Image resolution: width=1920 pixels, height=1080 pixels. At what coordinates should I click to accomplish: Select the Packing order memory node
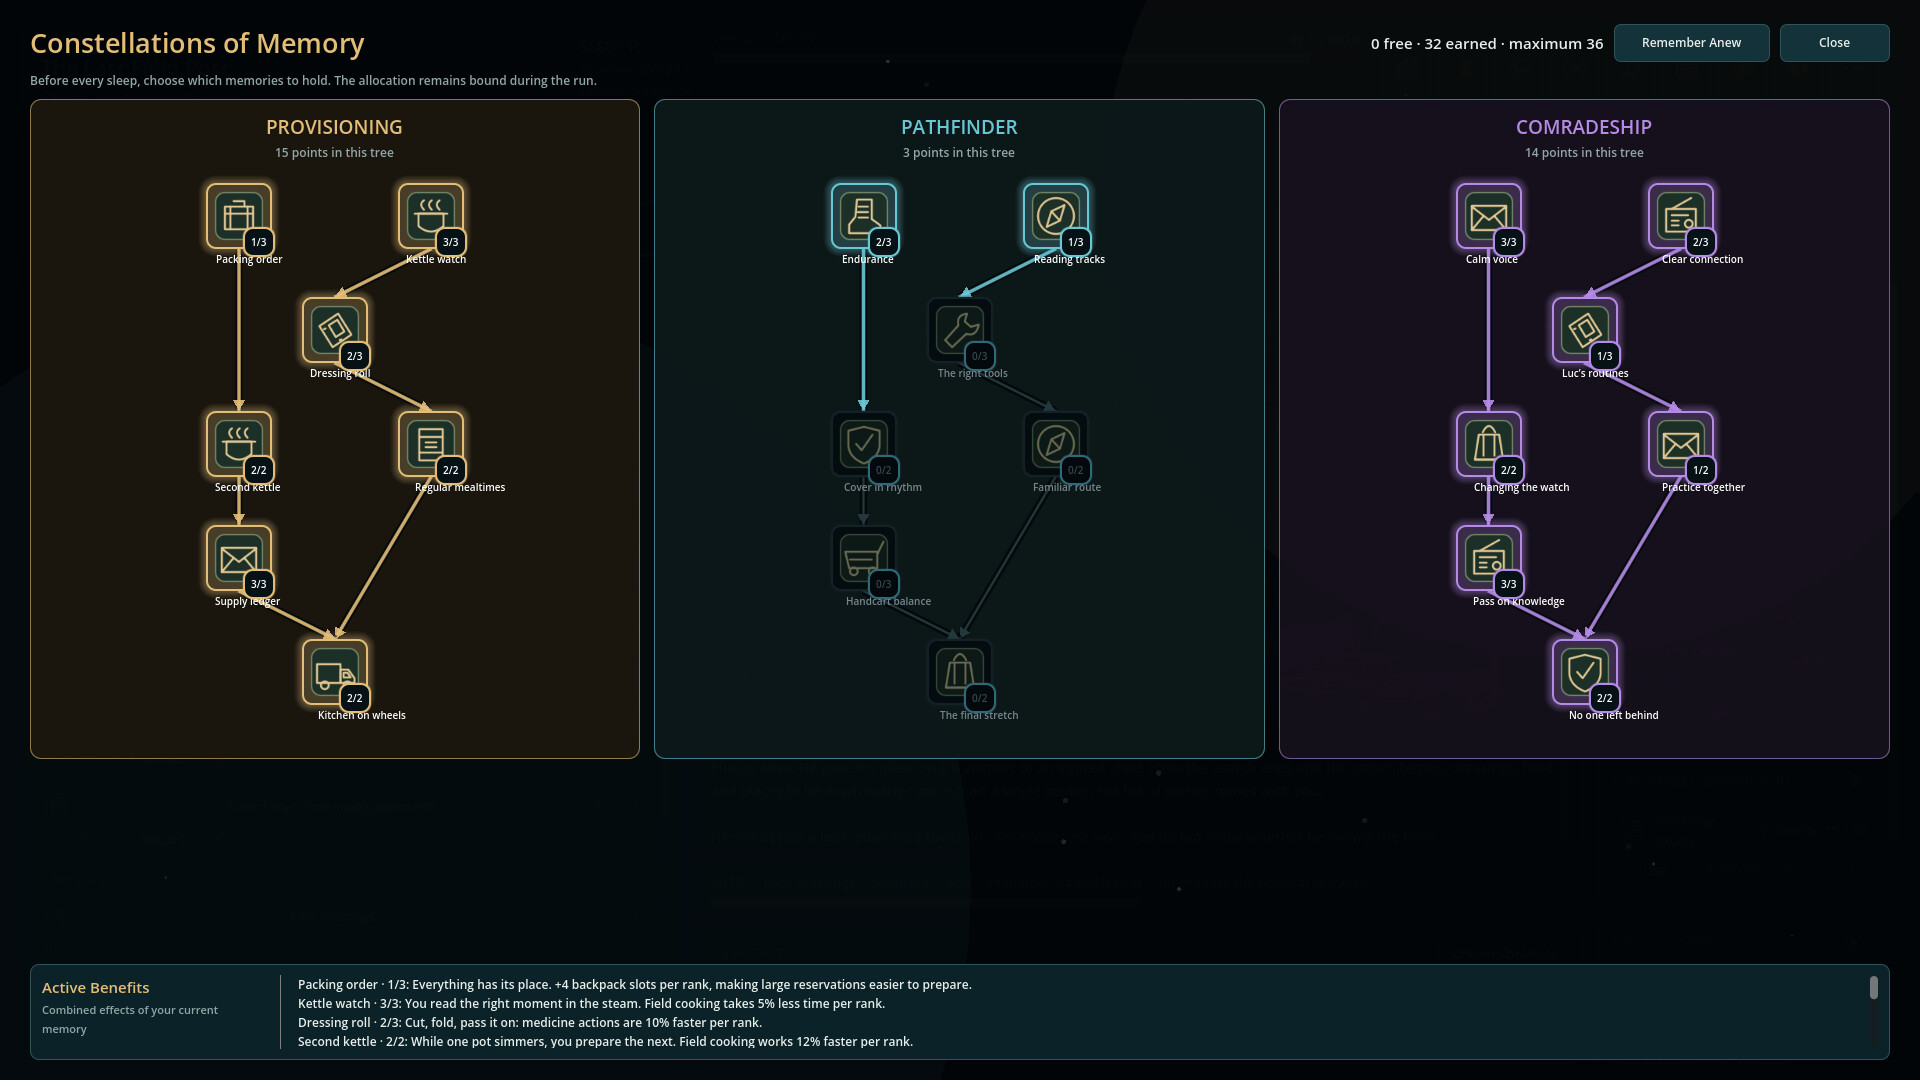pos(238,215)
